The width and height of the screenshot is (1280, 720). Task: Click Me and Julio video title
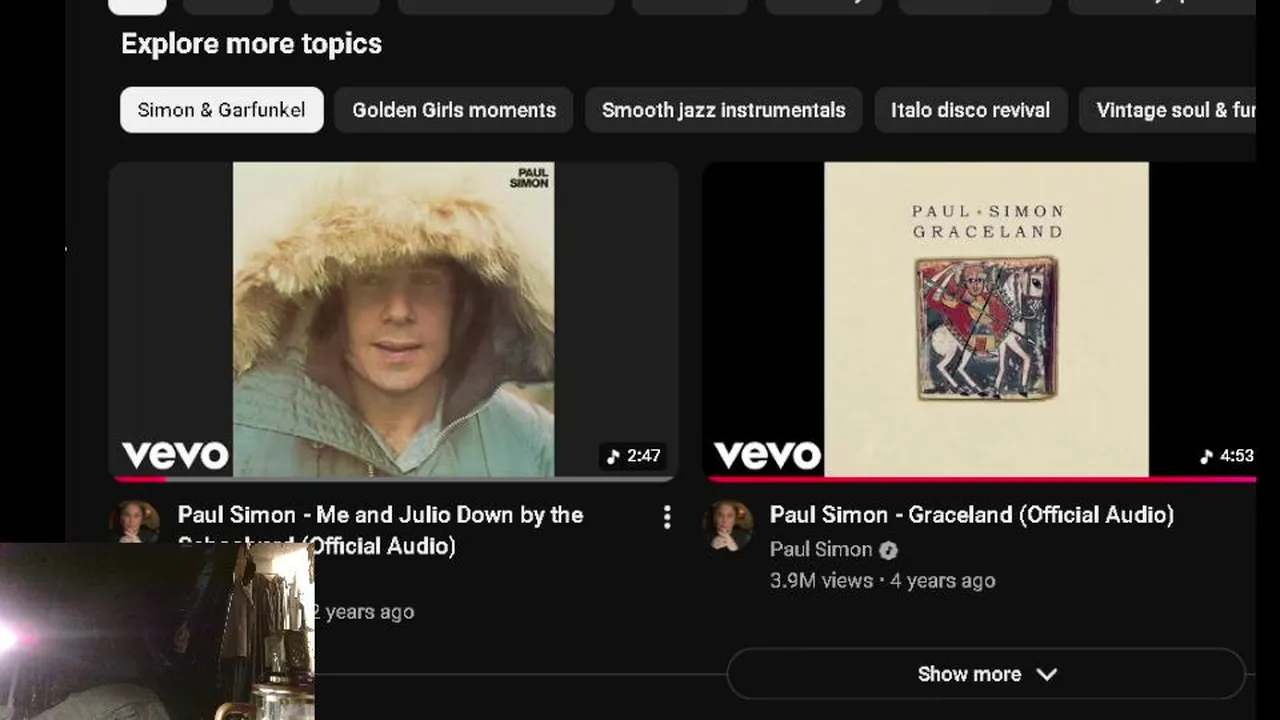coord(380,530)
